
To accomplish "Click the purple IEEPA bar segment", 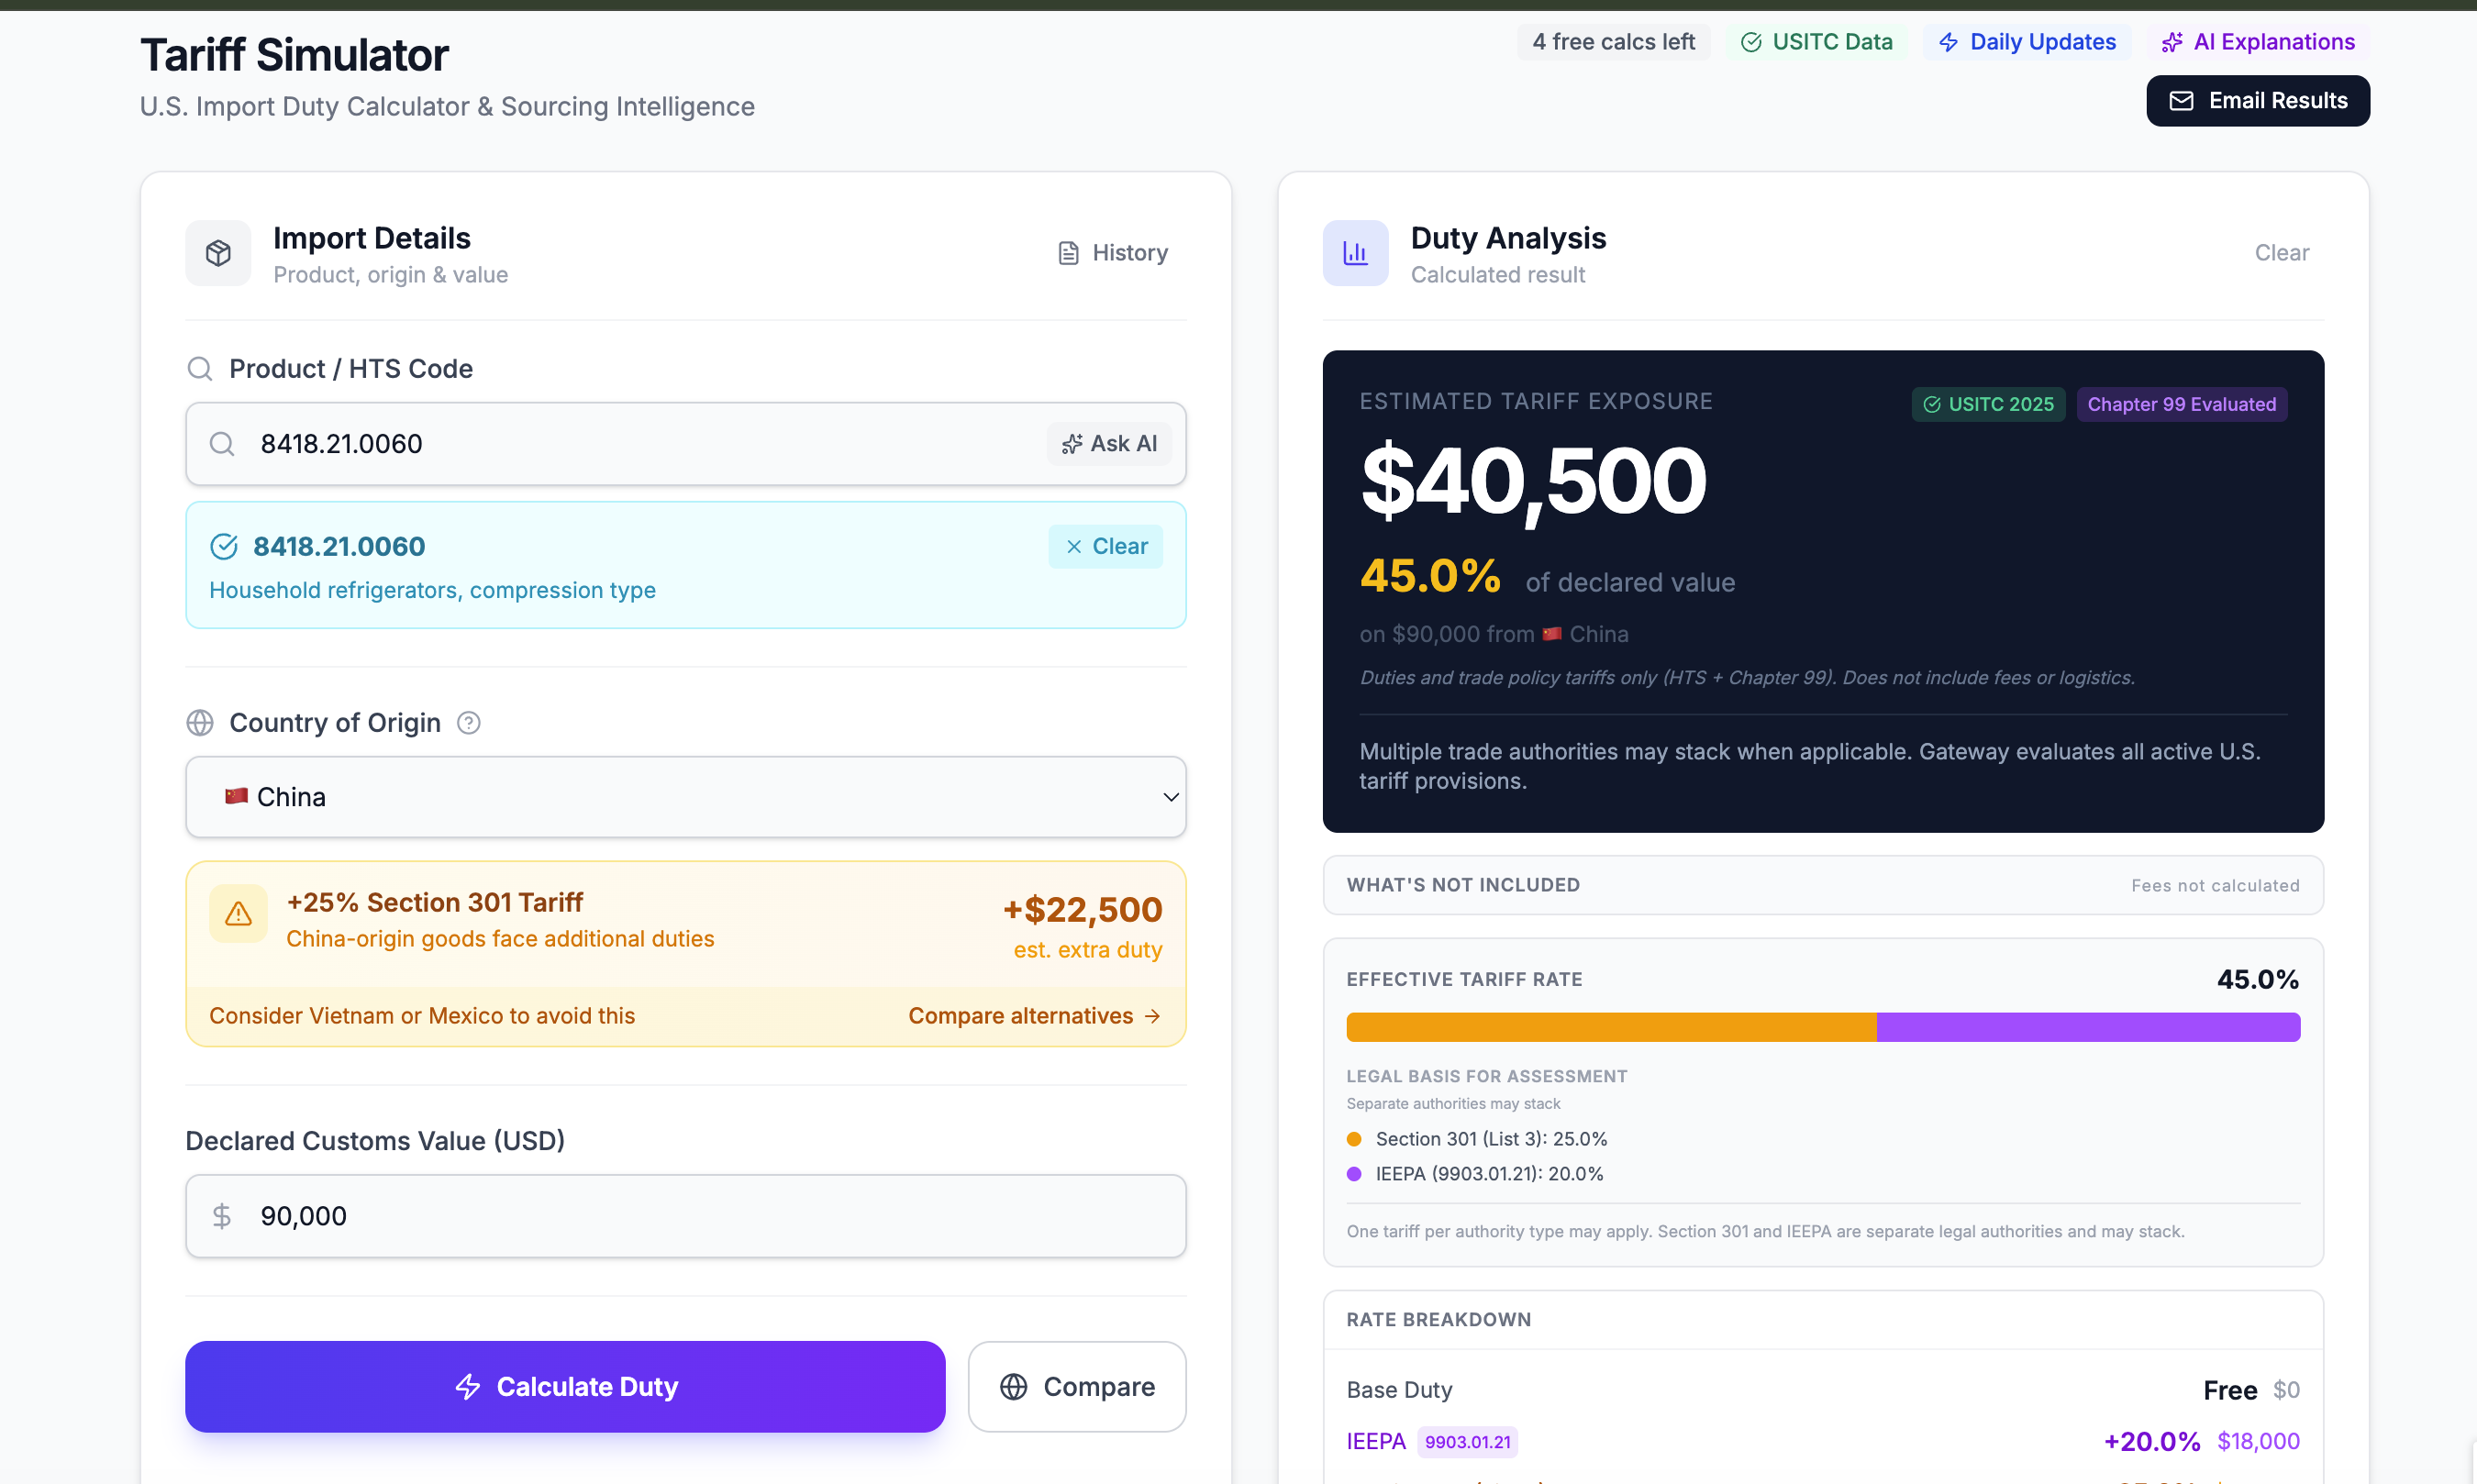I will click(x=2088, y=1027).
